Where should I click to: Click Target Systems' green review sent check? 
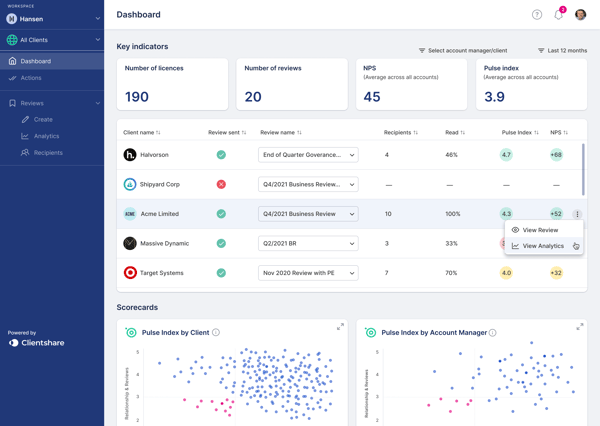[x=221, y=273]
